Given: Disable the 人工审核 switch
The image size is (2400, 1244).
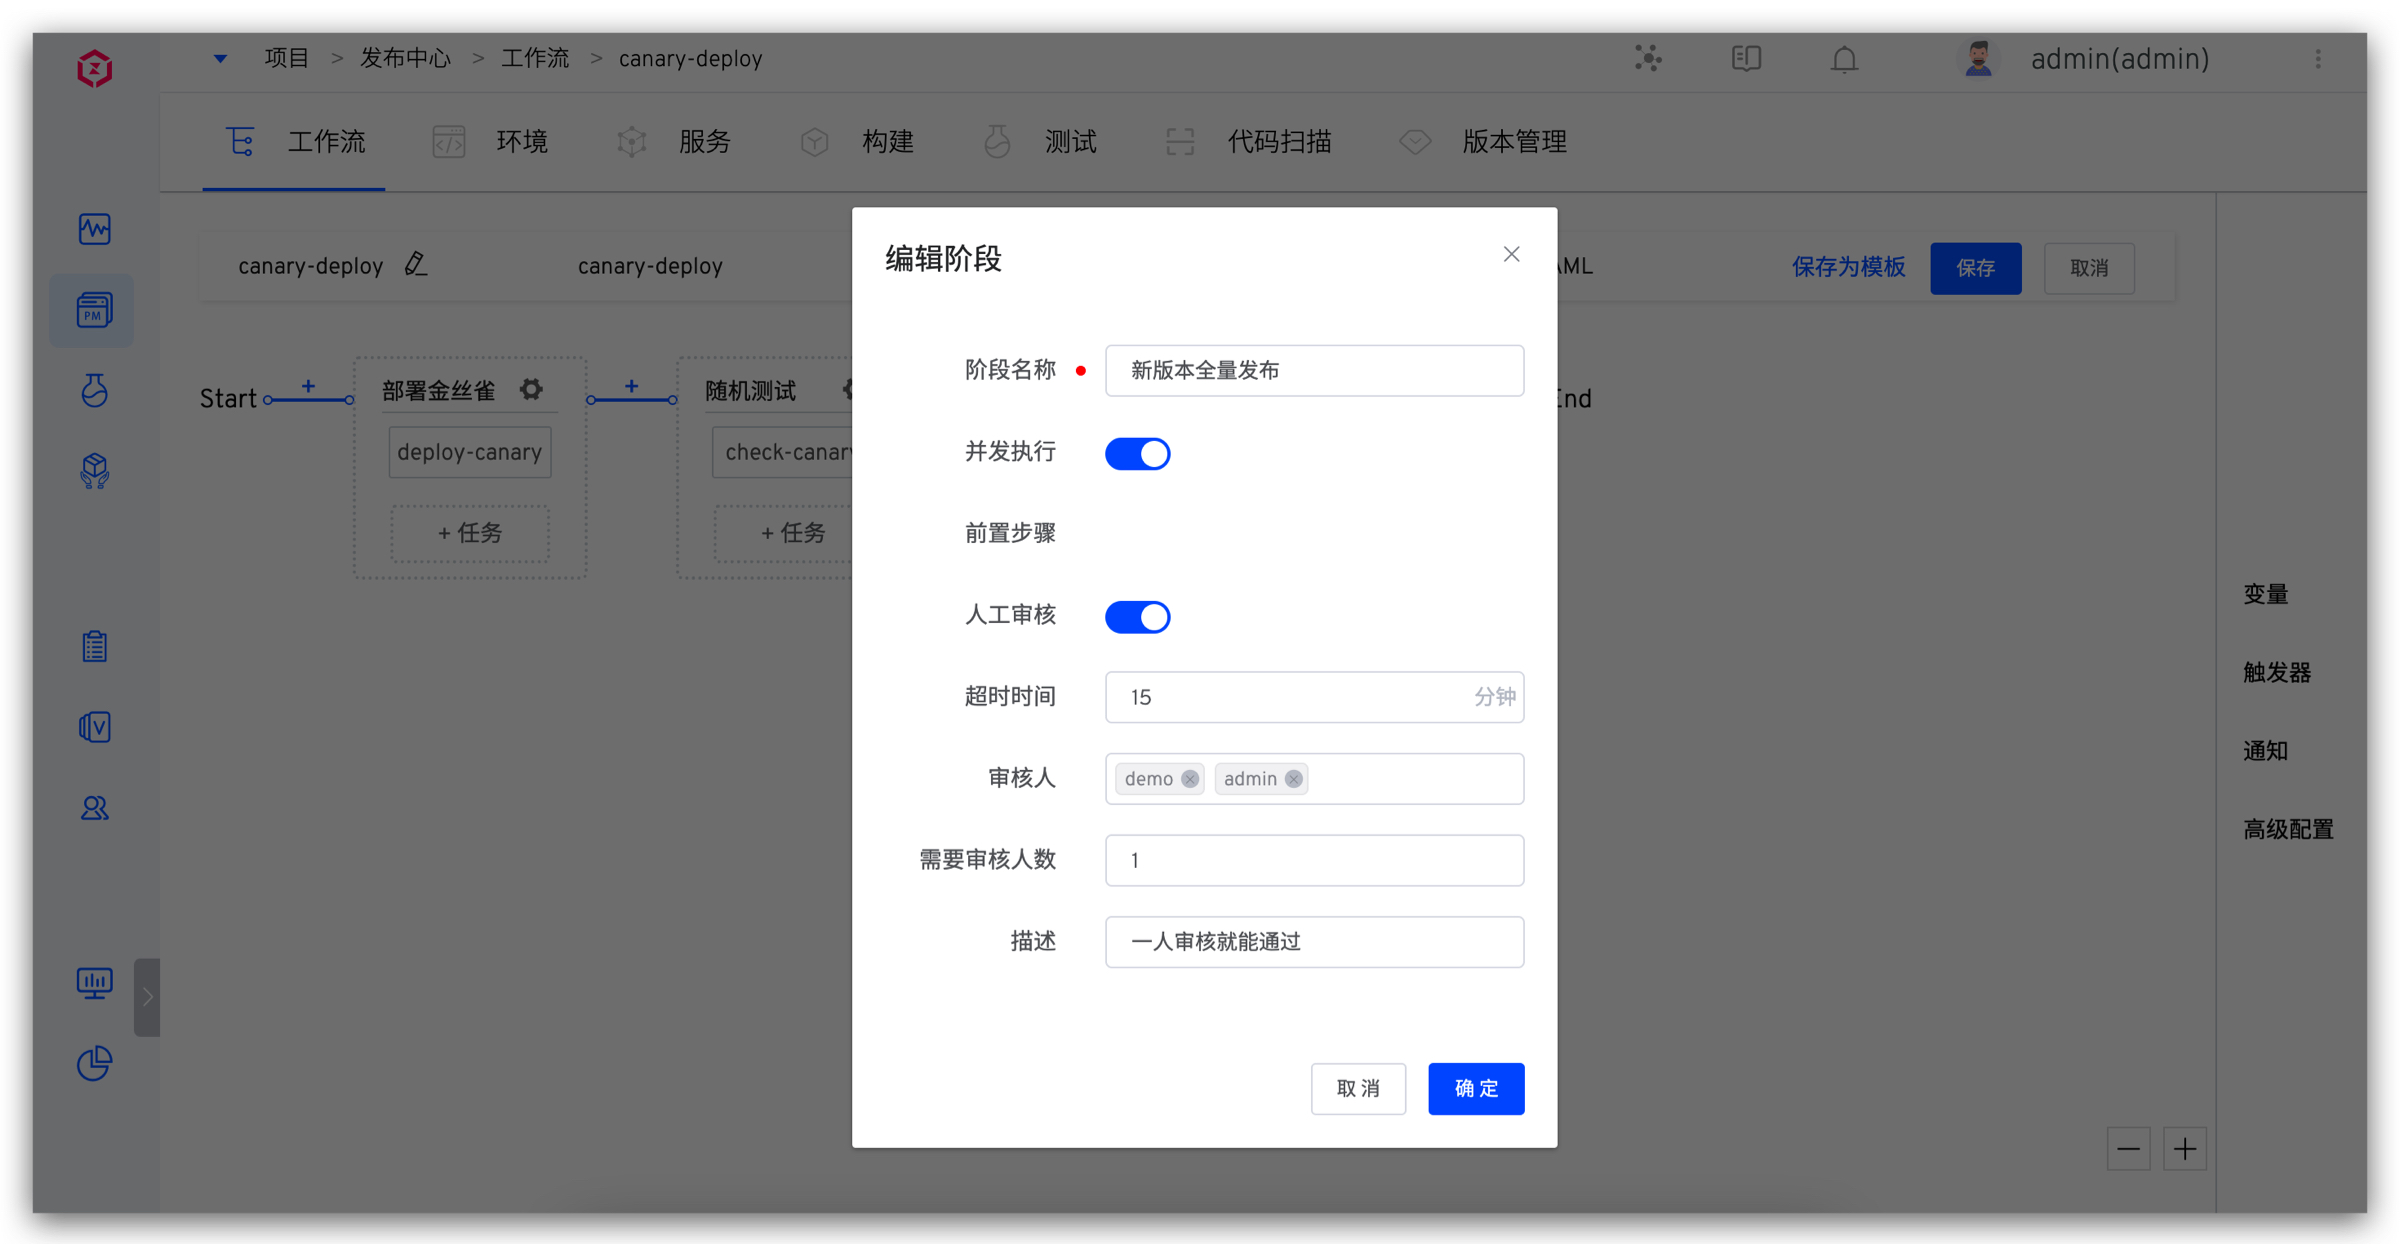Looking at the screenshot, I should (x=1137, y=617).
